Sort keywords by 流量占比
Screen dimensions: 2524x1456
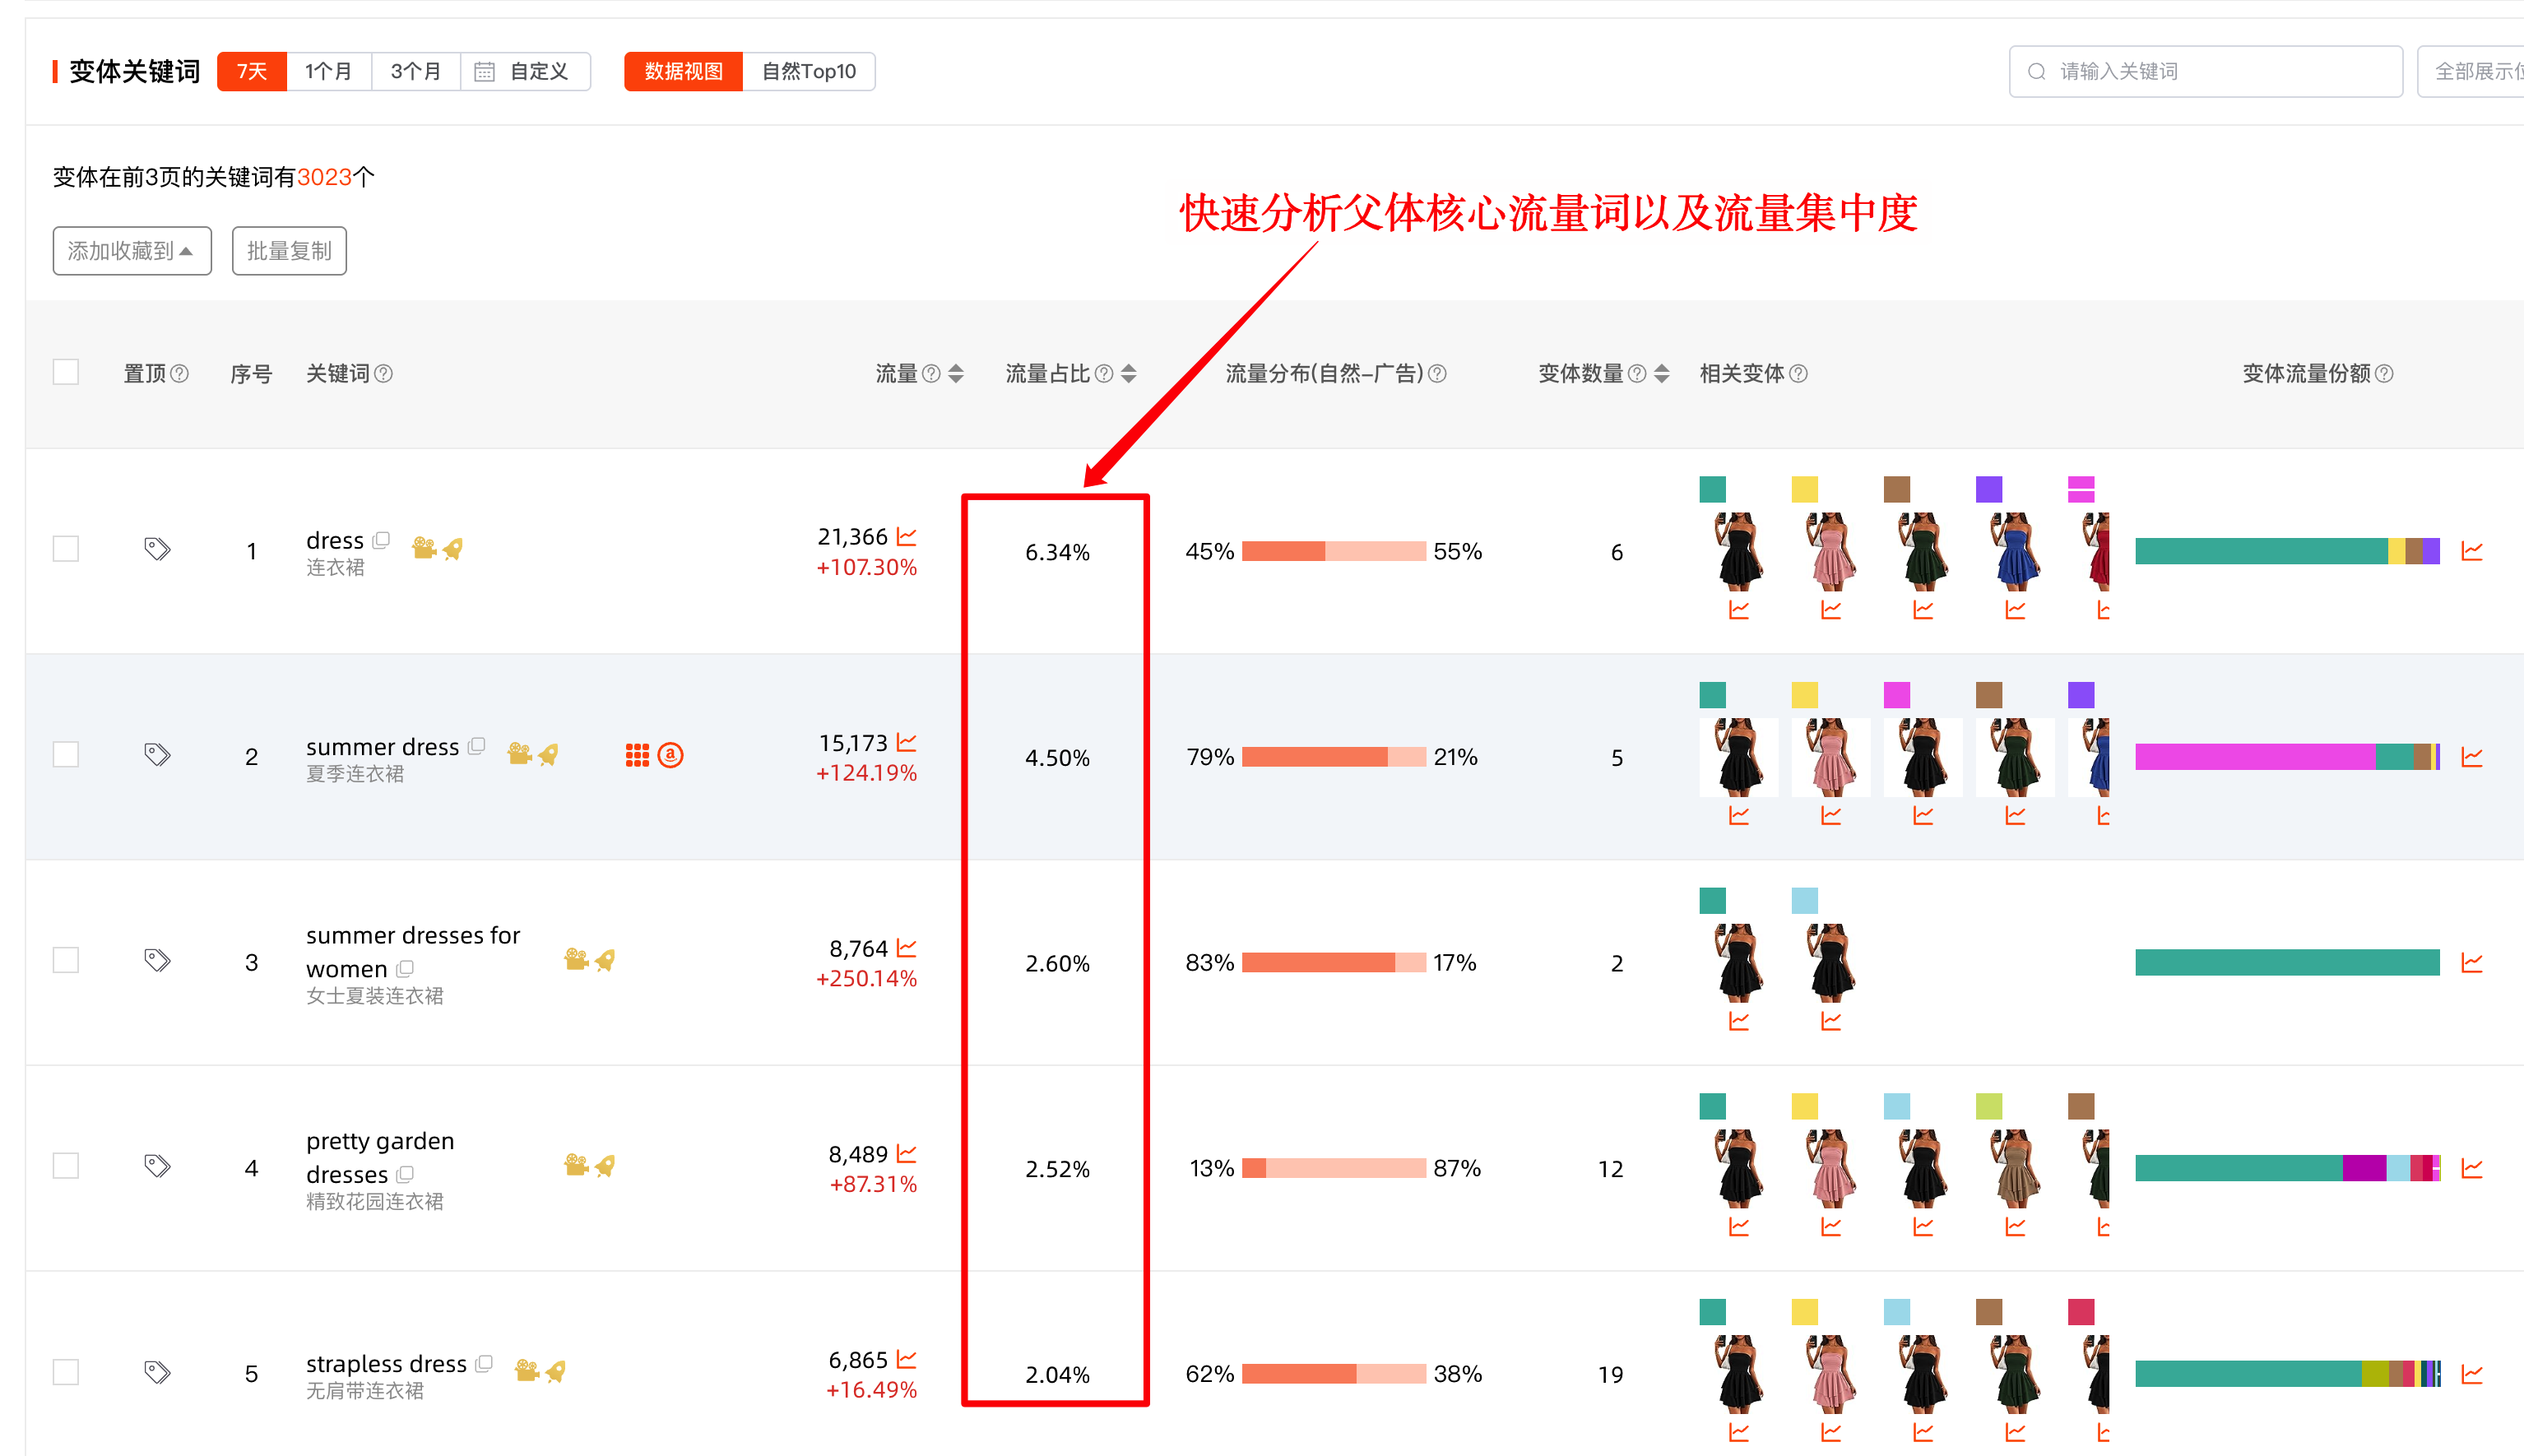point(1129,373)
